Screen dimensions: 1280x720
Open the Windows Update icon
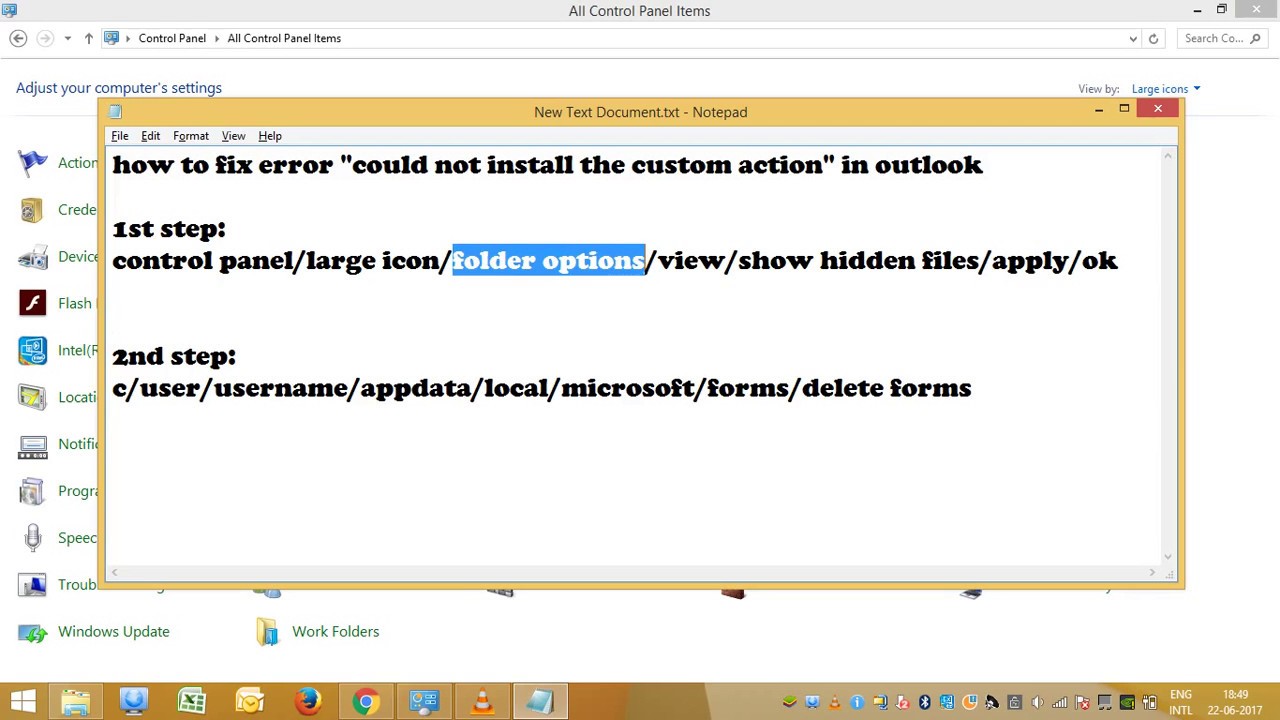pos(32,632)
